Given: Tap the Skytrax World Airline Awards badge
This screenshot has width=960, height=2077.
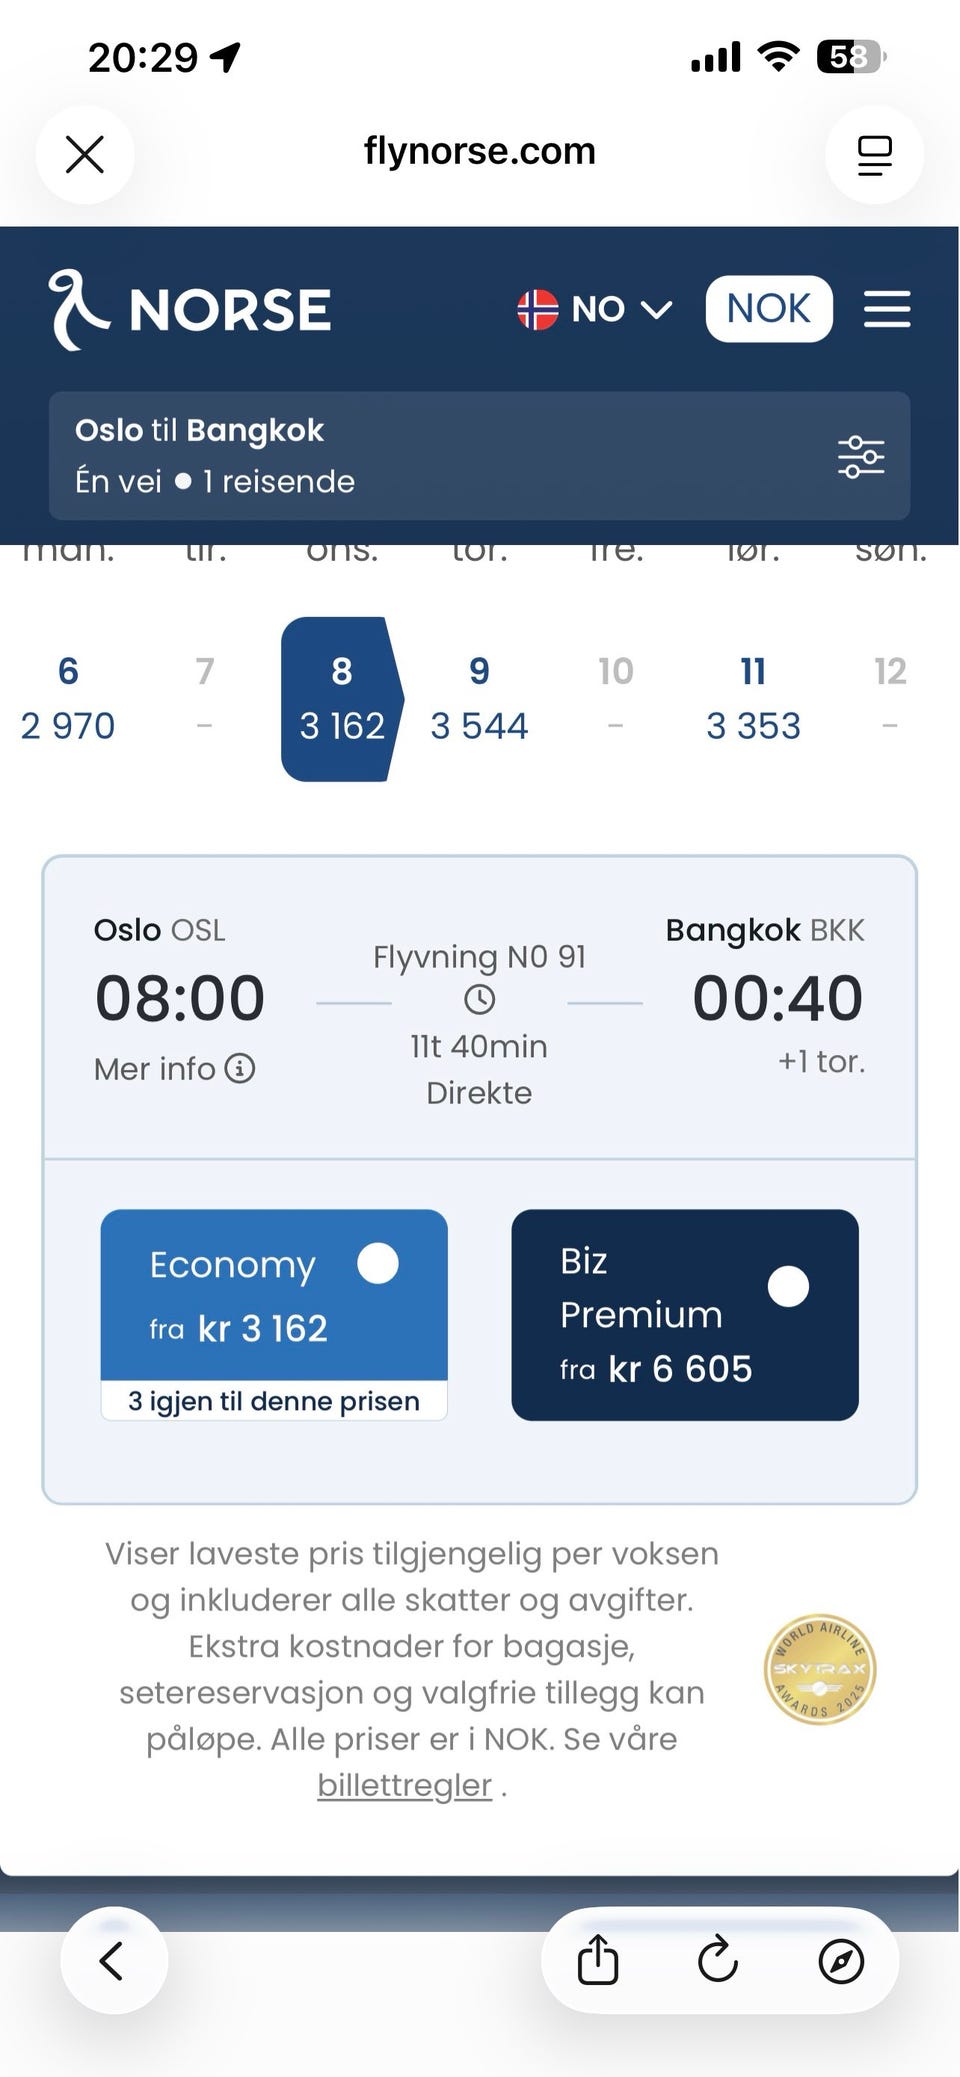Looking at the screenshot, I should [820, 1669].
